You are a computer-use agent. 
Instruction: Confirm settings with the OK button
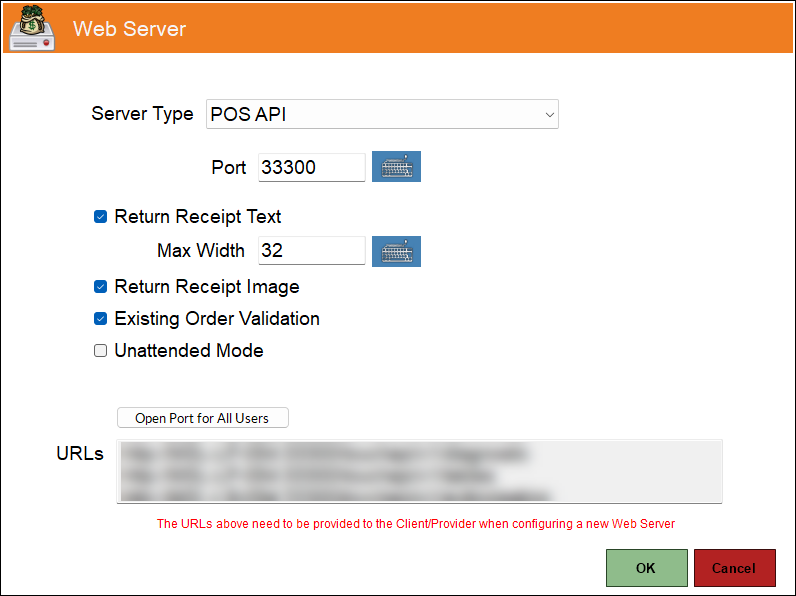point(646,568)
